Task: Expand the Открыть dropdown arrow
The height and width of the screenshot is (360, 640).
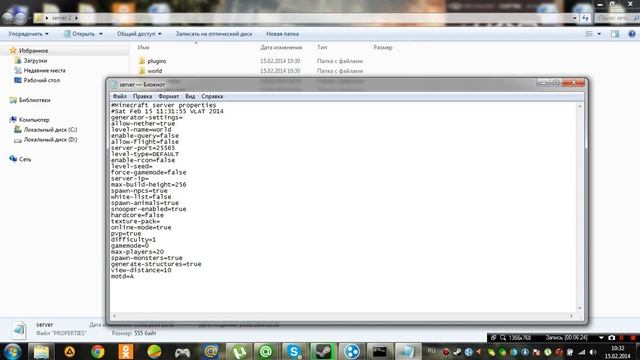Action: [x=101, y=34]
